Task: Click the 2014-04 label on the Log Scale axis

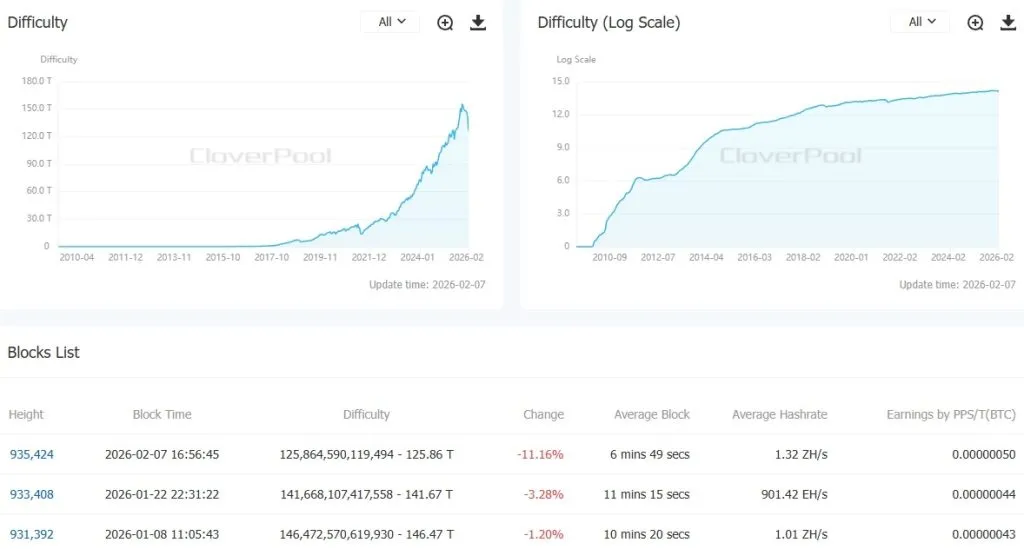Action: coord(707,257)
